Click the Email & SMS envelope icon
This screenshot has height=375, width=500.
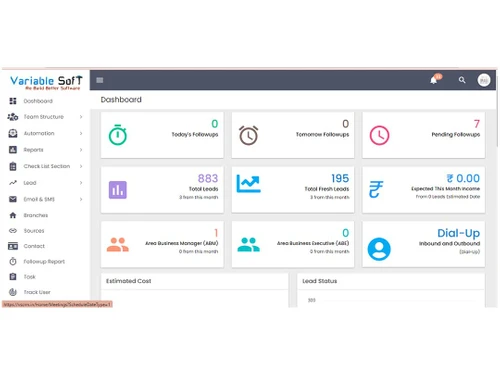(13, 199)
